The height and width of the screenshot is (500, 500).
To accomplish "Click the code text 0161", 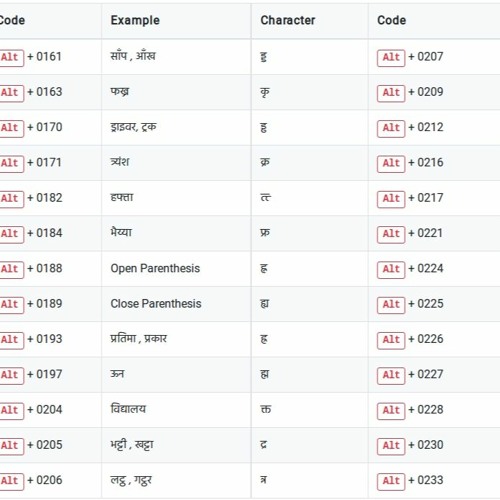I will pos(49,57).
